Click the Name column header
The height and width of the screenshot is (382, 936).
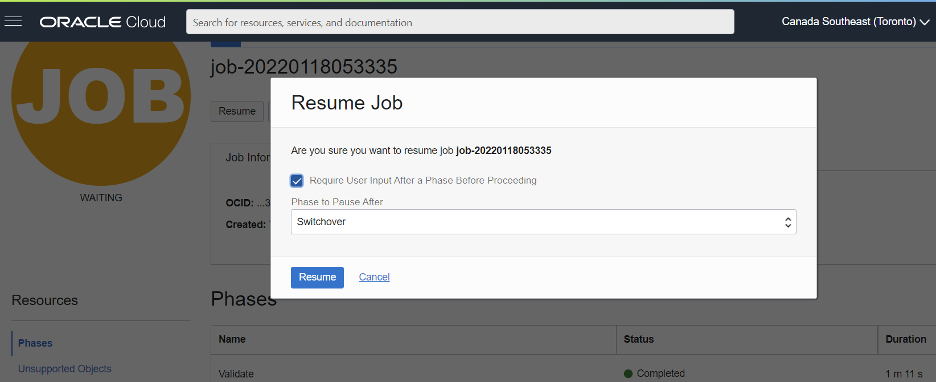click(232, 339)
